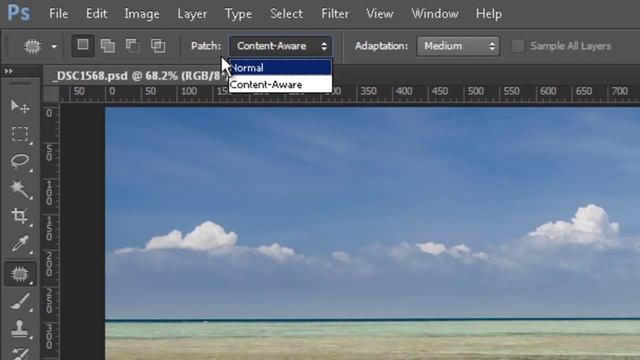Select the Eyedropper tool

20,244
